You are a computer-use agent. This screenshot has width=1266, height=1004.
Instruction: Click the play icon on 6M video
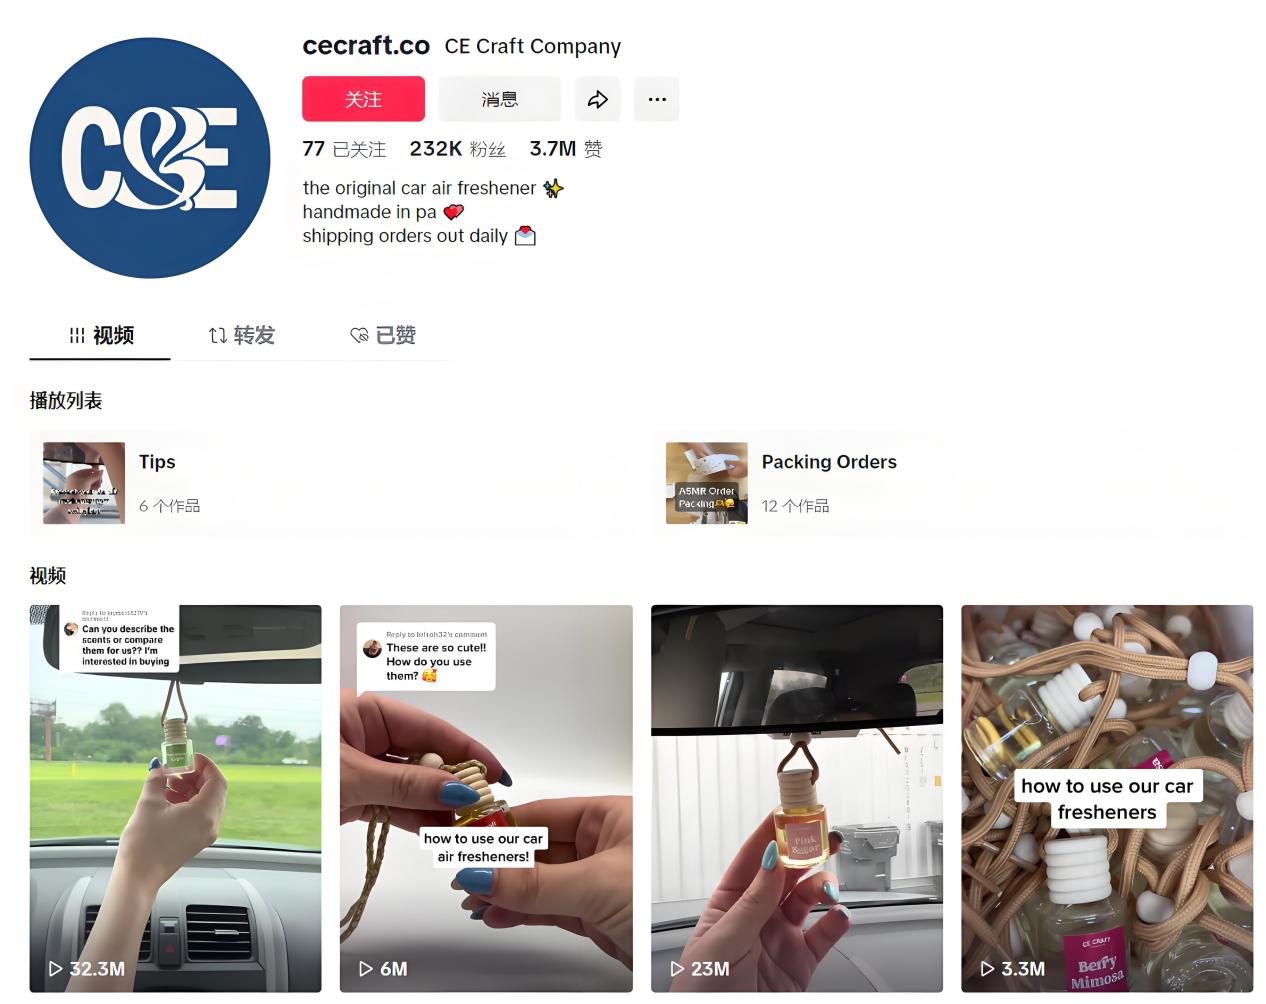click(x=365, y=969)
